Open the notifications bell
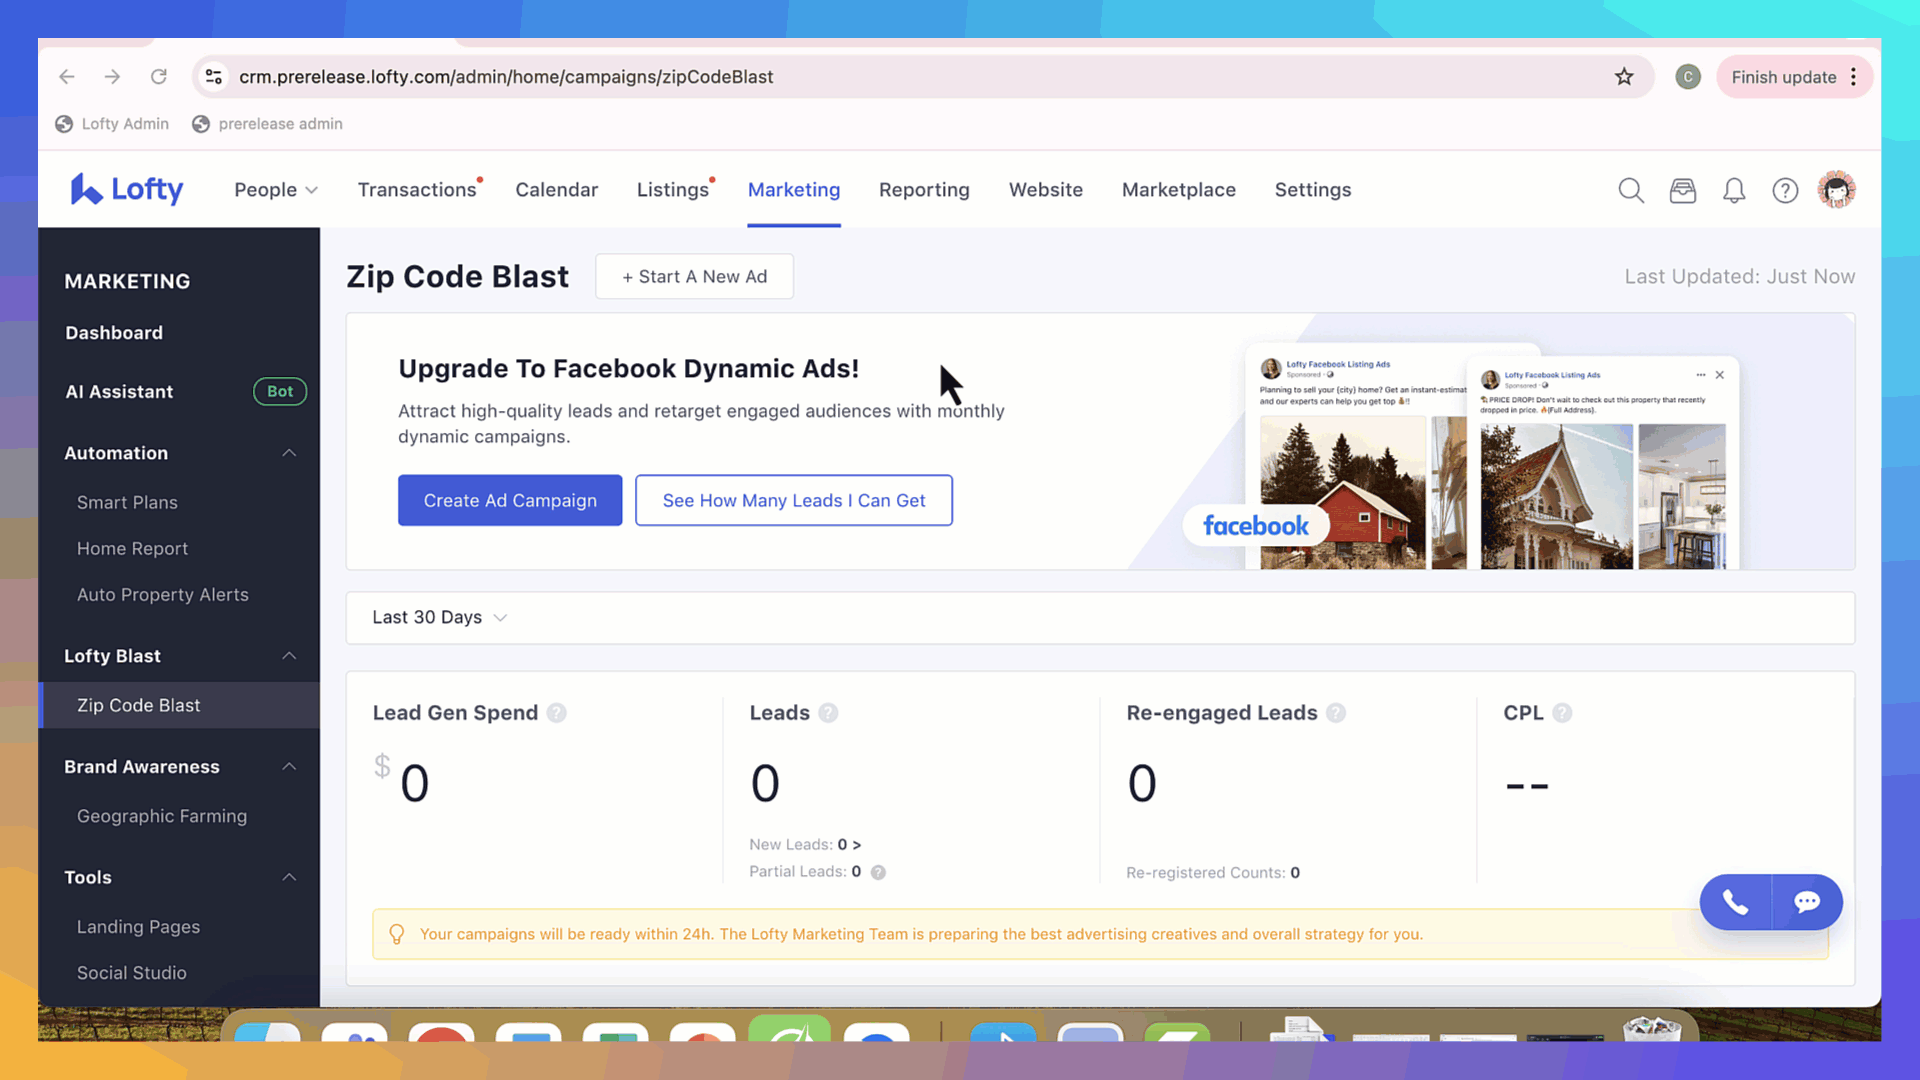 tap(1734, 190)
